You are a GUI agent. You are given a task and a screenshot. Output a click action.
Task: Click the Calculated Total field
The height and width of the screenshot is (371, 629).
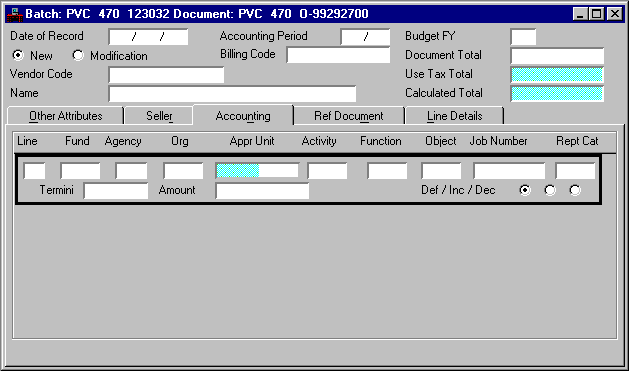tap(557, 93)
